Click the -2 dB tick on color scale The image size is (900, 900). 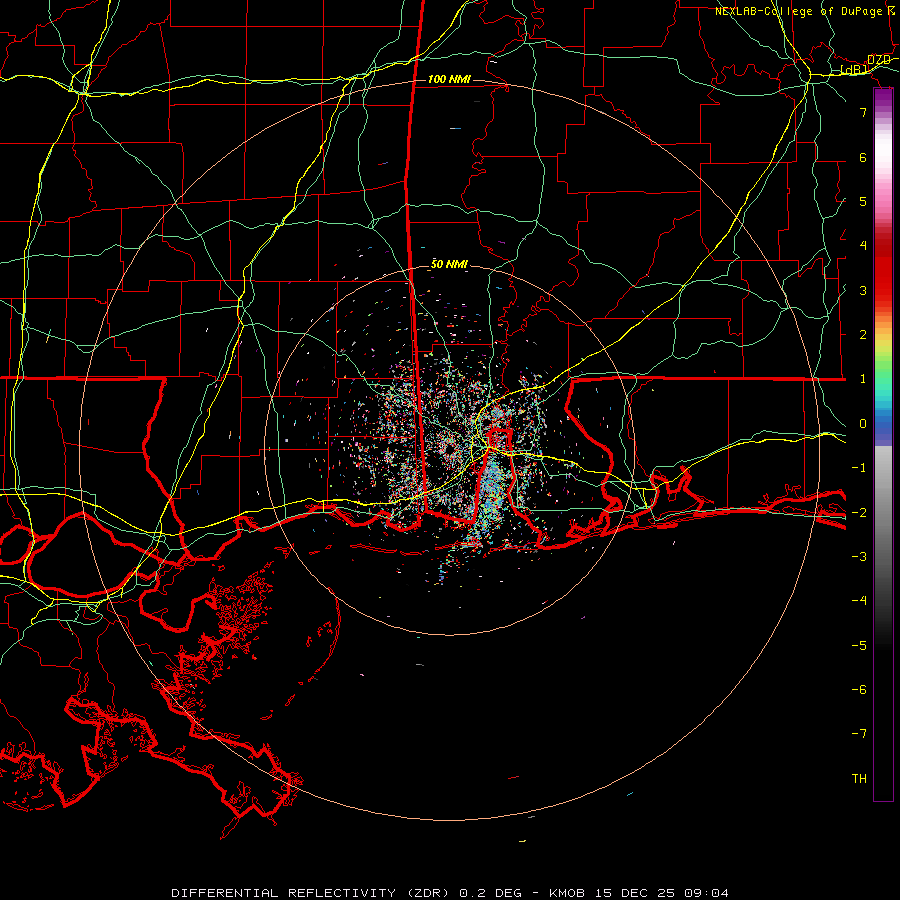point(859,512)
